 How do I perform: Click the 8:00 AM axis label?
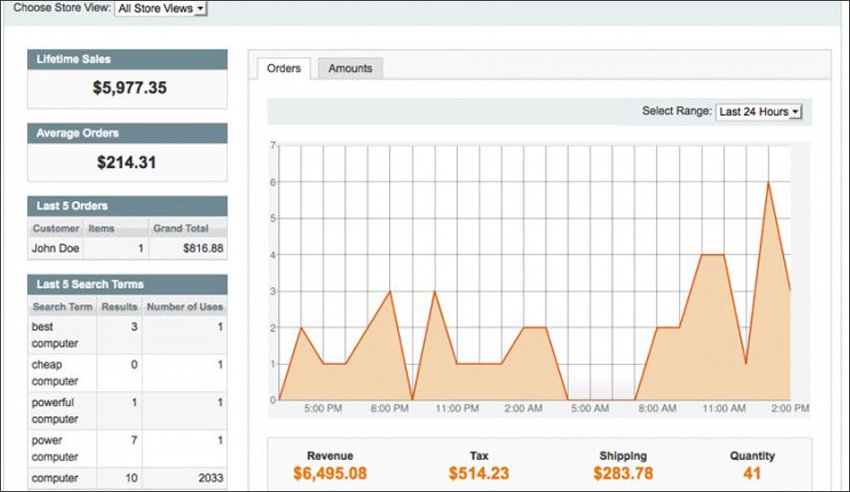[x=657, y=409]
